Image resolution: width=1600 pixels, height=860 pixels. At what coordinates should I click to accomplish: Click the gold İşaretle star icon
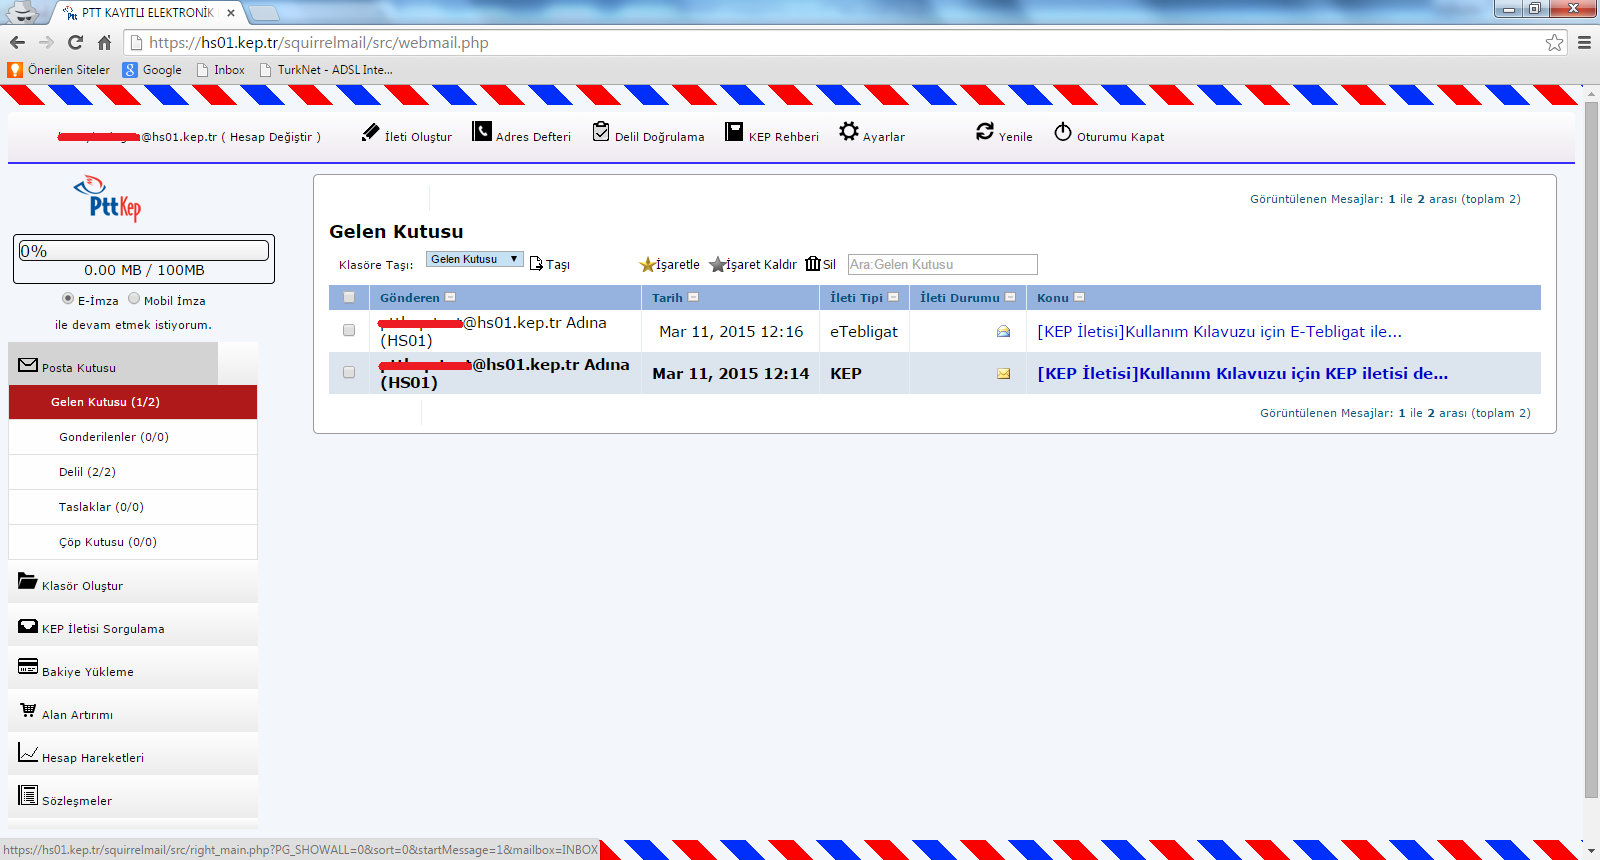point(647,265)
